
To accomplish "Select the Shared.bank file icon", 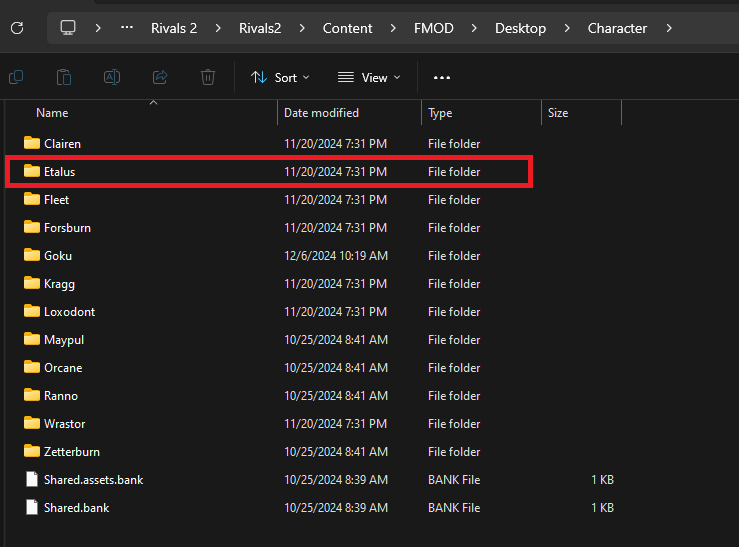I will click(x=32, y=507).
